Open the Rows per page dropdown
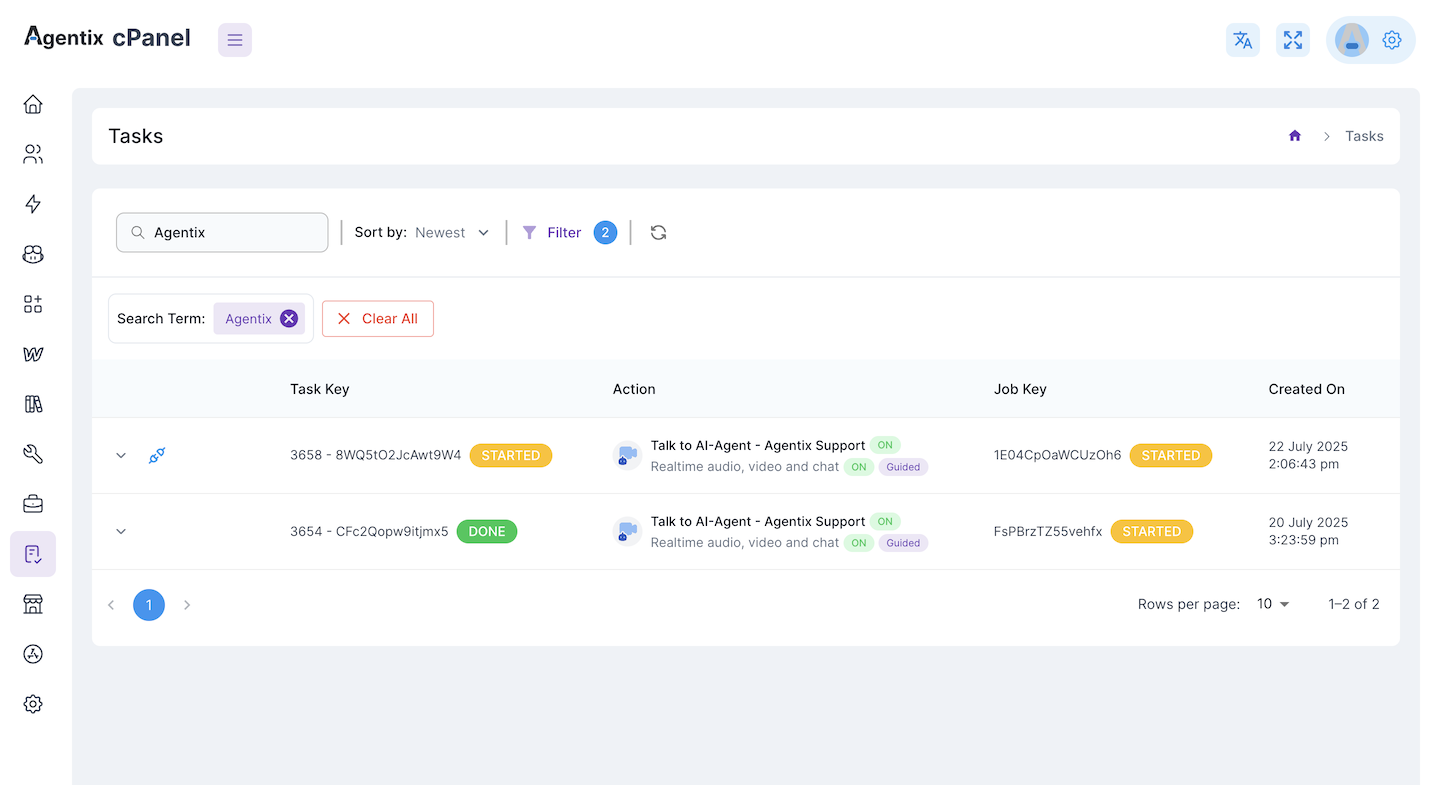 1273,604
